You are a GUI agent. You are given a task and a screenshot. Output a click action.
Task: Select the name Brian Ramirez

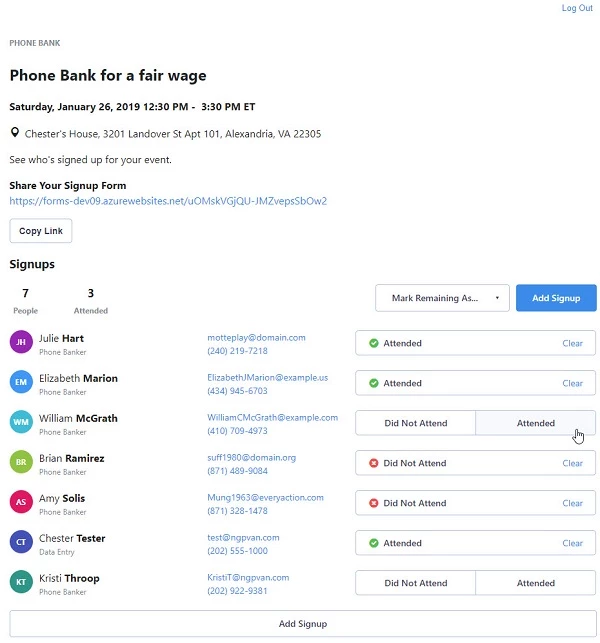71,458
